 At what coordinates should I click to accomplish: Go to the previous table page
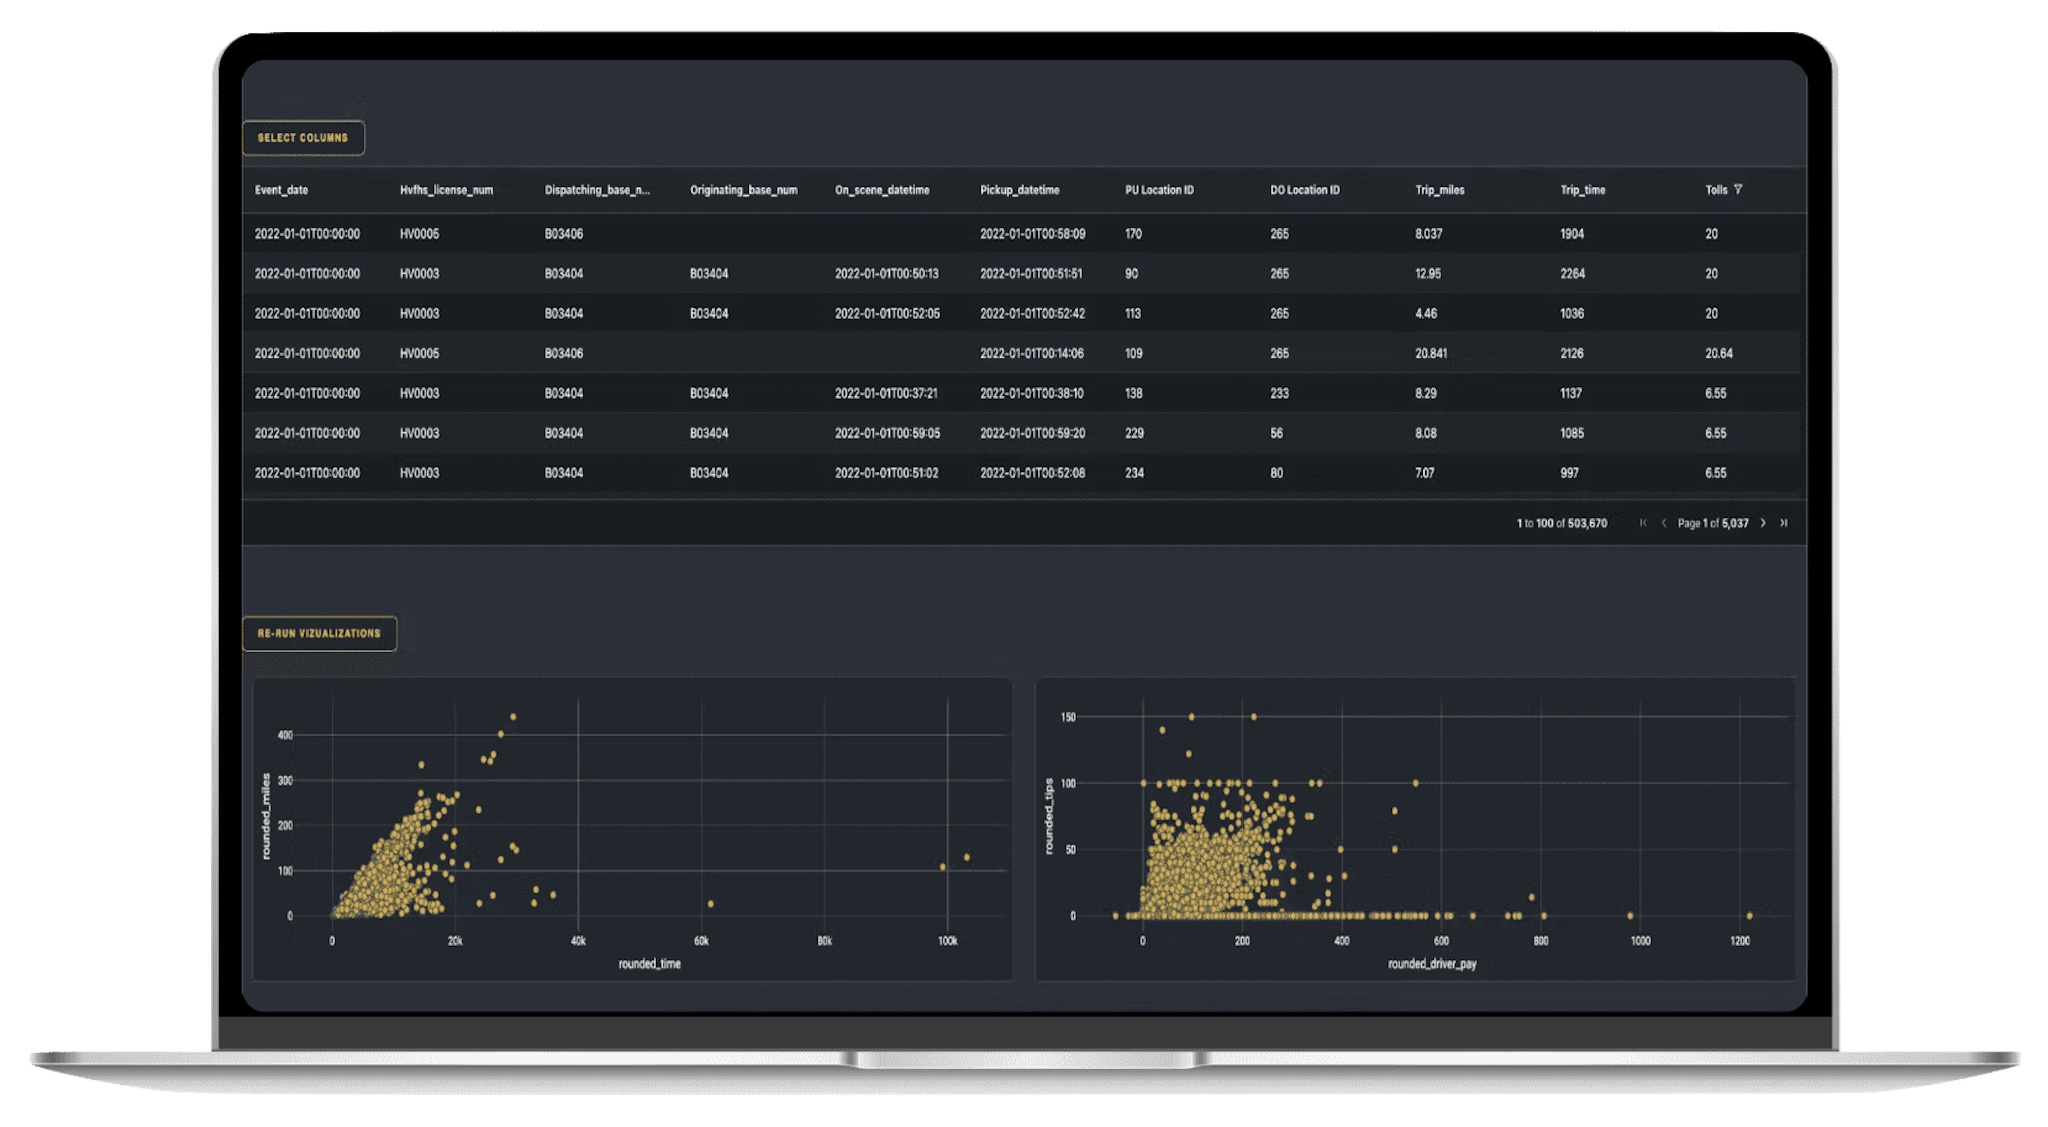[1664, 523]
